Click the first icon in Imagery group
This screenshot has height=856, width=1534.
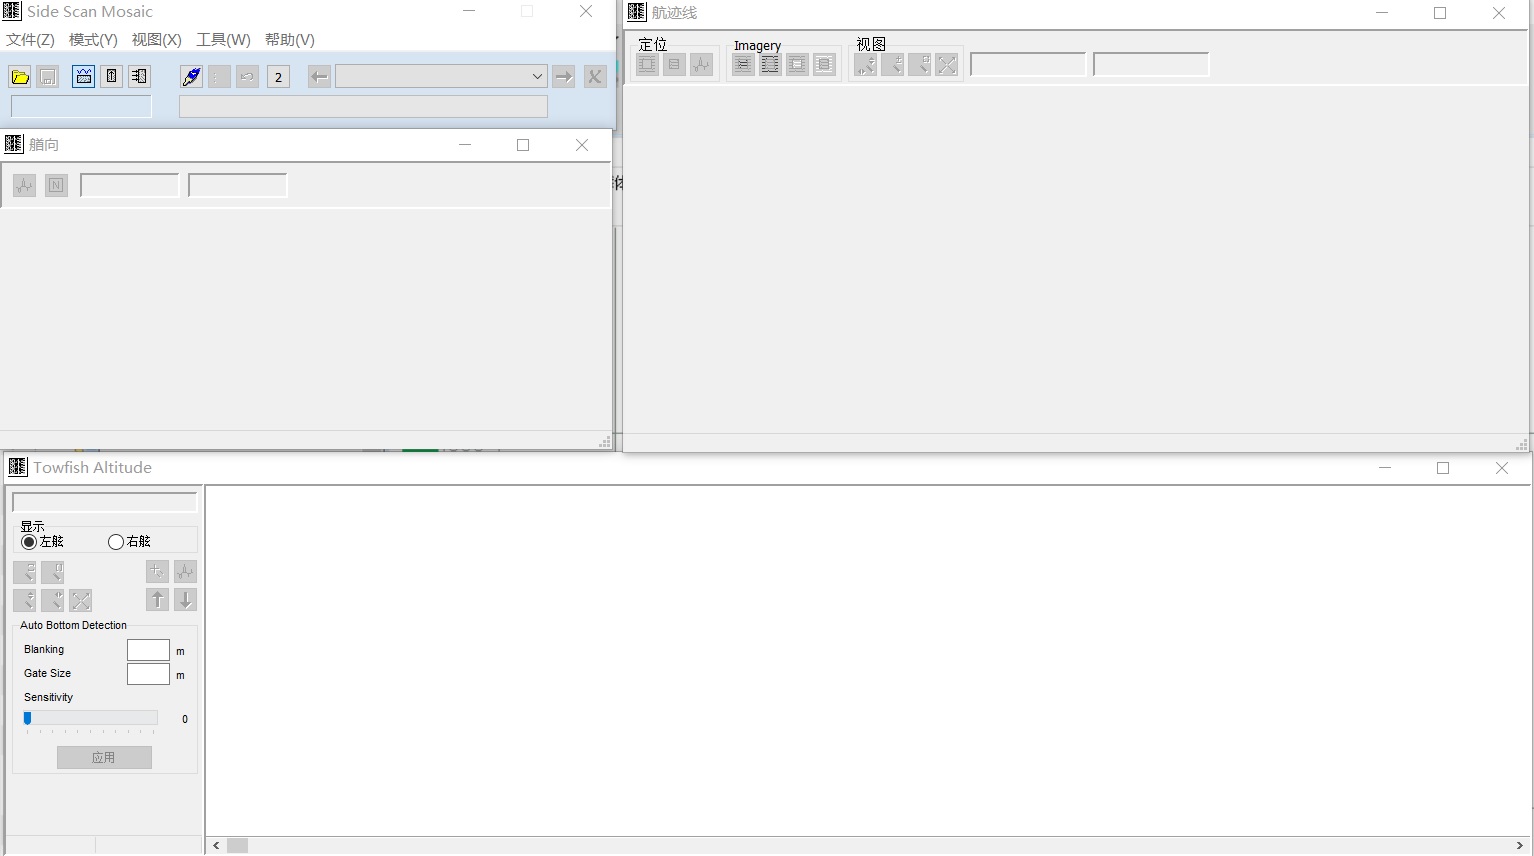743,65
